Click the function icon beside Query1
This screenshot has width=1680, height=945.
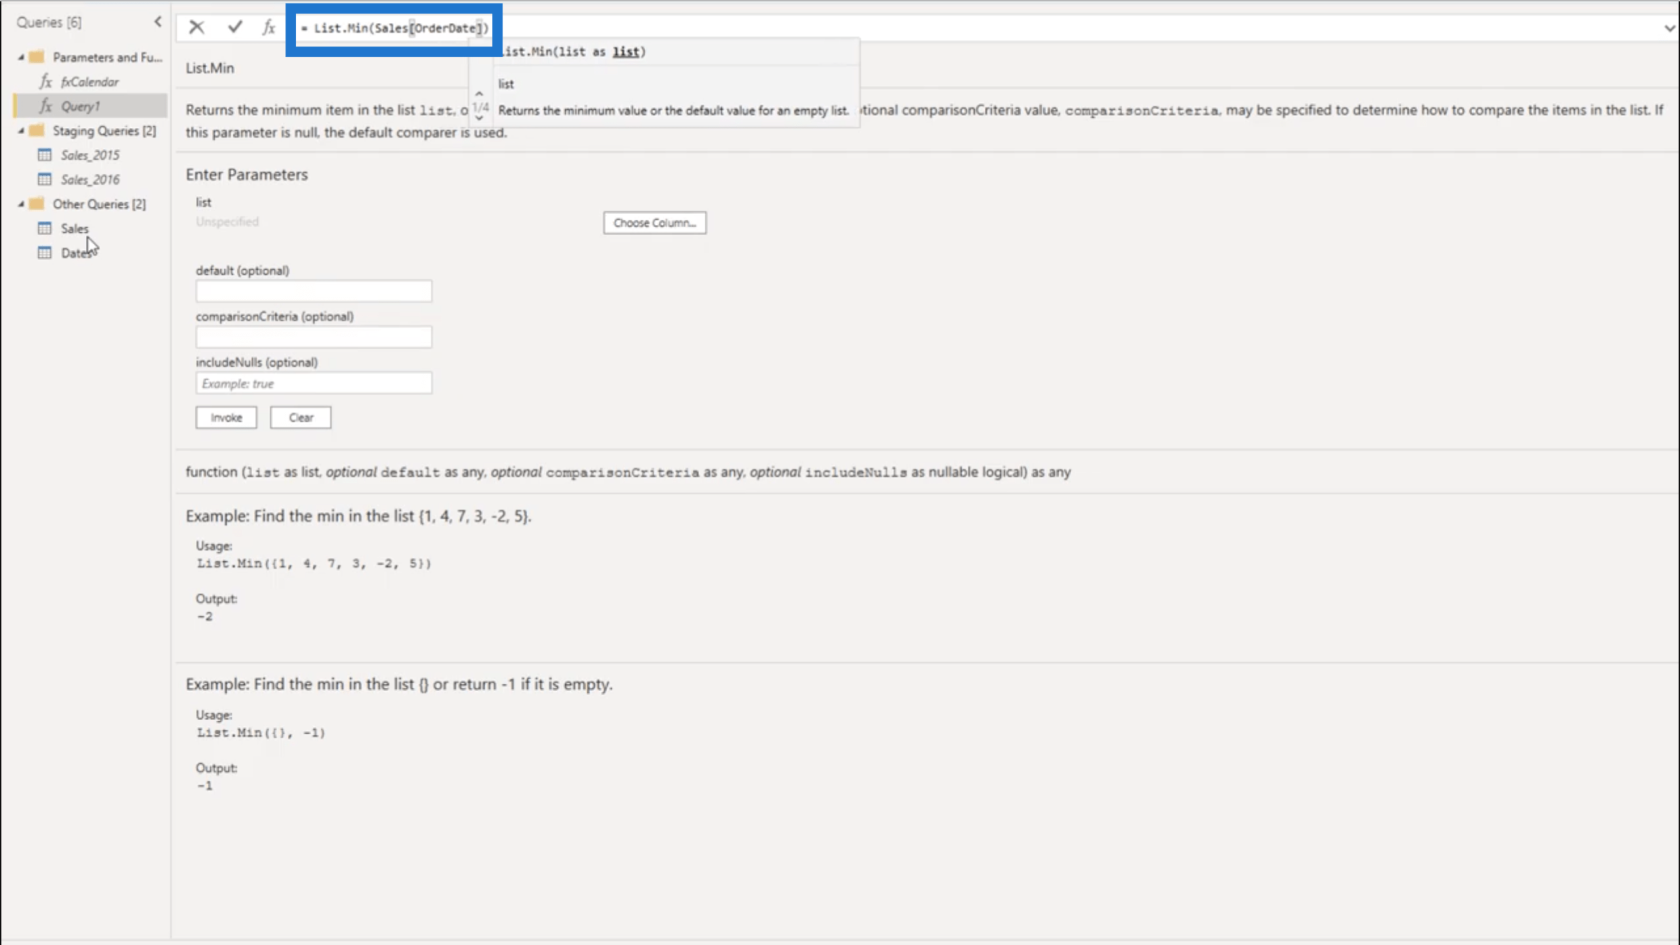[x=46, y=105]
